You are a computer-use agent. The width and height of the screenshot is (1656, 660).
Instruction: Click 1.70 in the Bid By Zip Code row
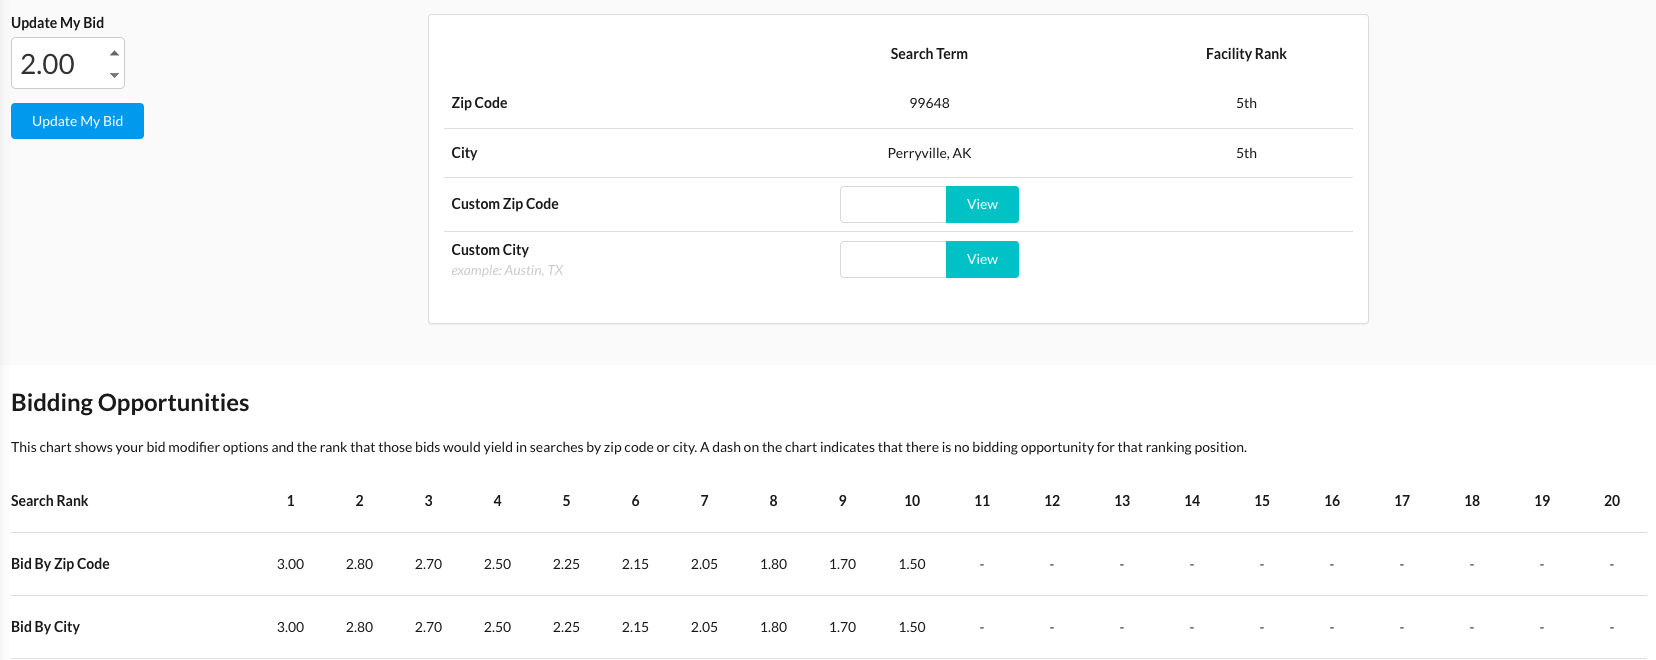click(843, 564)
